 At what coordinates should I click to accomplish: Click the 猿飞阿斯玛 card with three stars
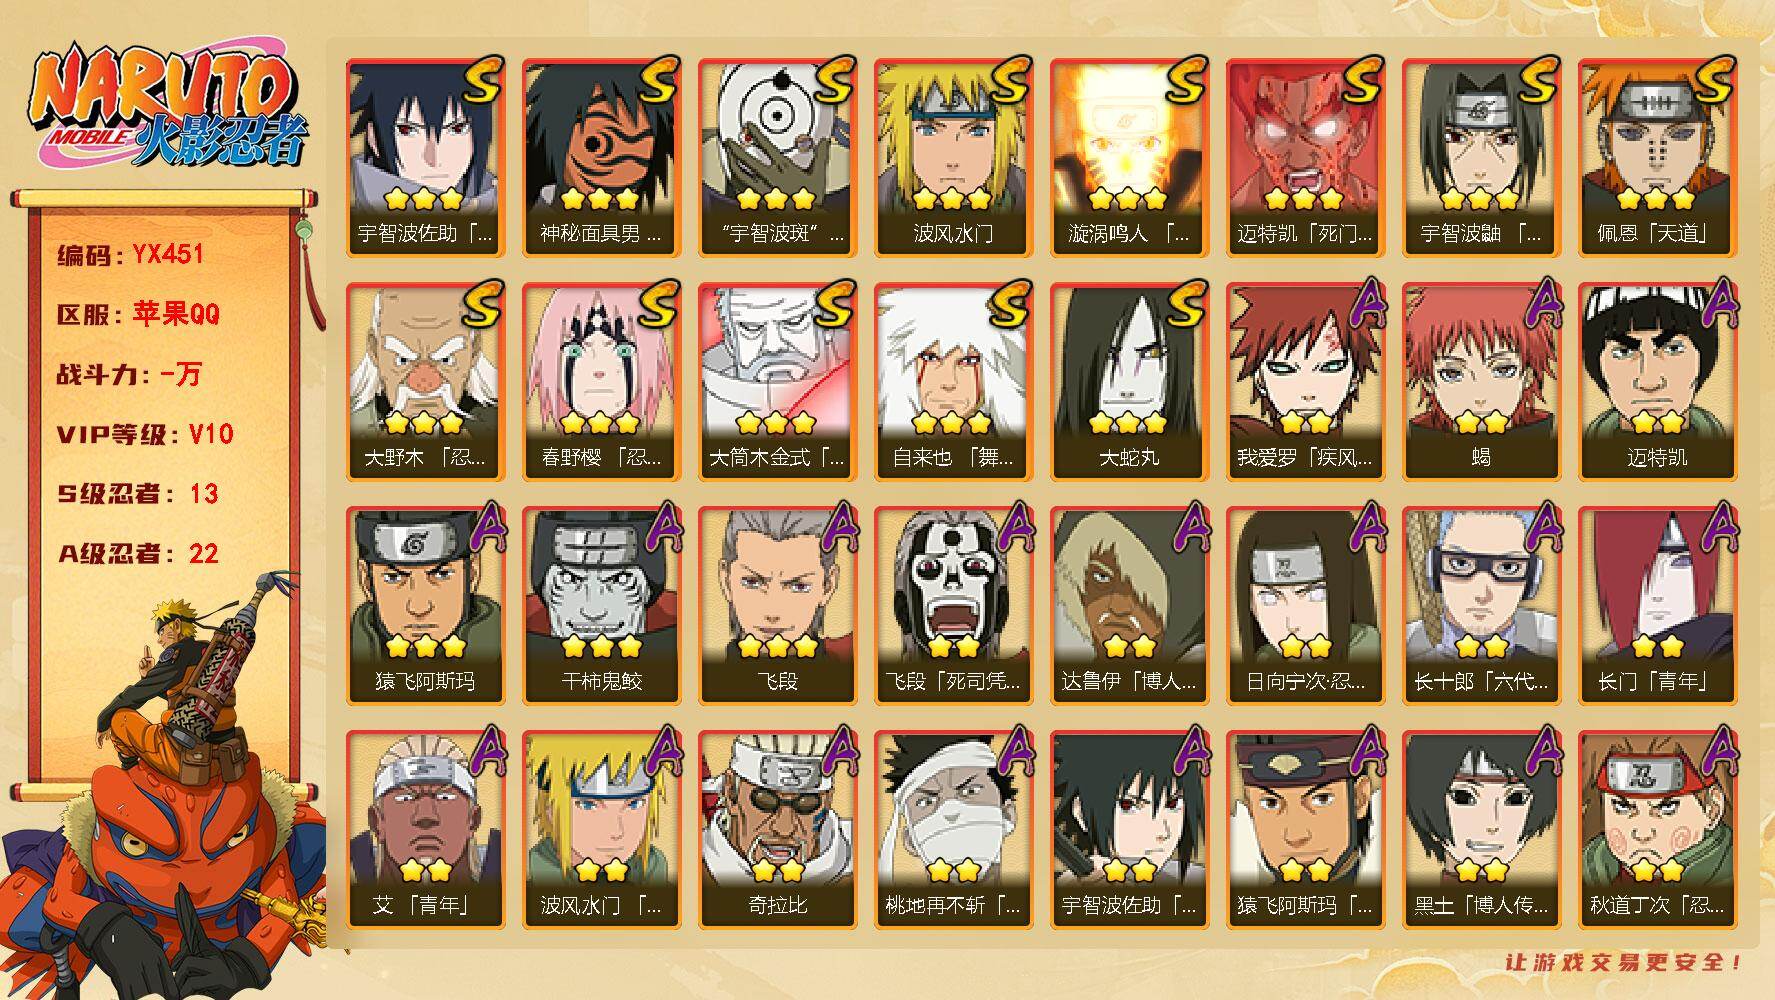[425, 605]
